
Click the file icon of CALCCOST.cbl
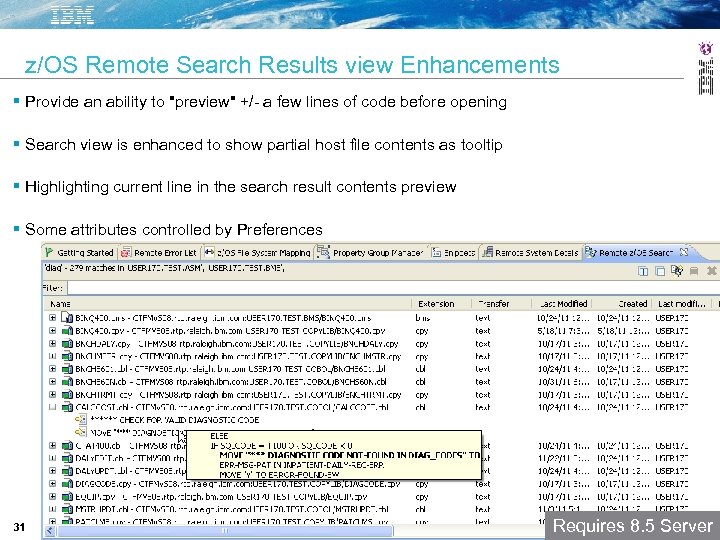(x=67, y=407)
